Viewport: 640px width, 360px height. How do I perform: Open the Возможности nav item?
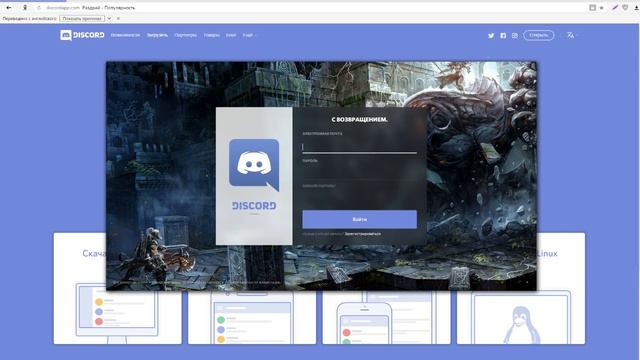click(125, 35)
